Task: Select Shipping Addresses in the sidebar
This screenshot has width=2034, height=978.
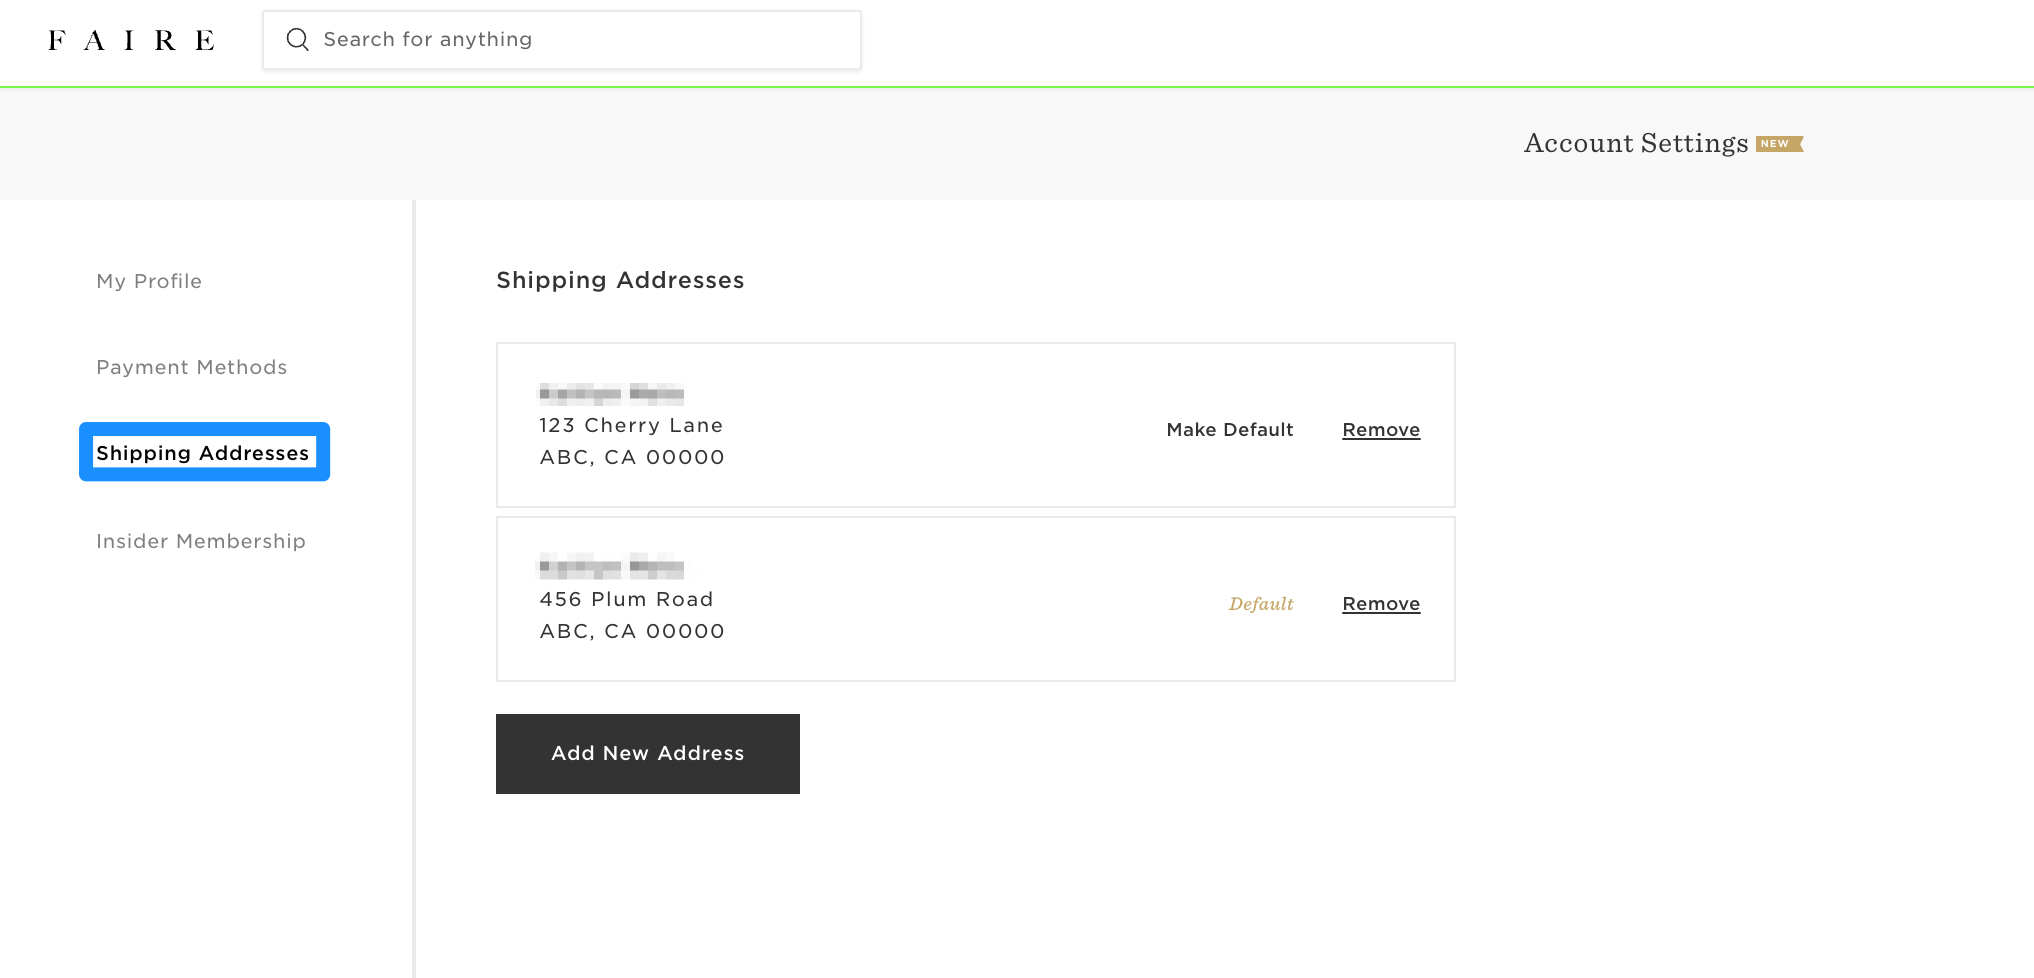Action: pos(203,453)
